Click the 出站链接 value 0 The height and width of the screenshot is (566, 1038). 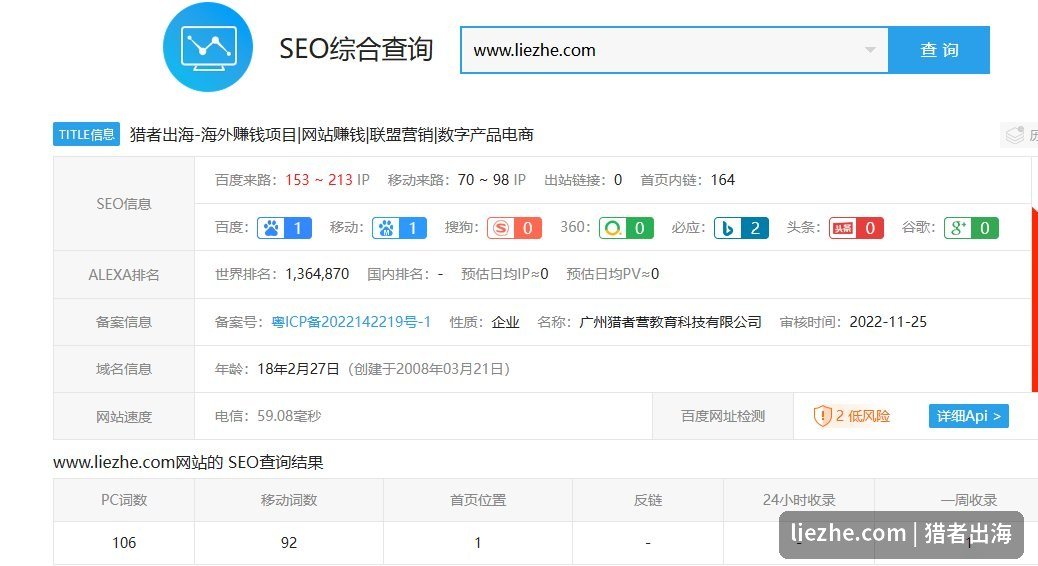pyautogui.click(x=618, y=180)
